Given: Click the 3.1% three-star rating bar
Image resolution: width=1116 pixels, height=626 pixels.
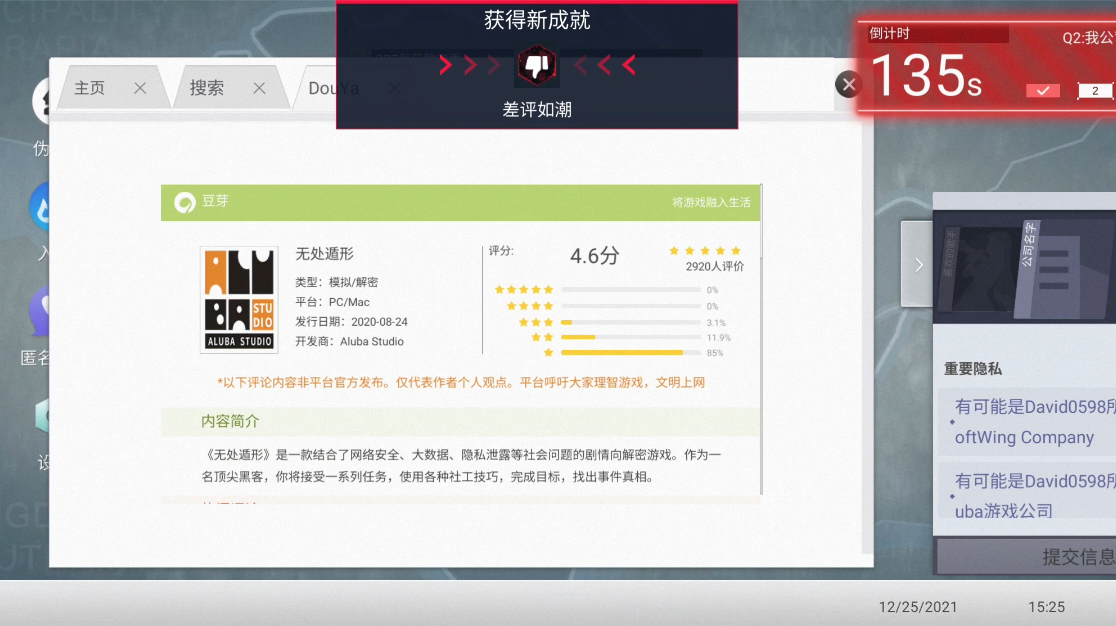Looking at the screenshot, I should [x=631, y=322].
